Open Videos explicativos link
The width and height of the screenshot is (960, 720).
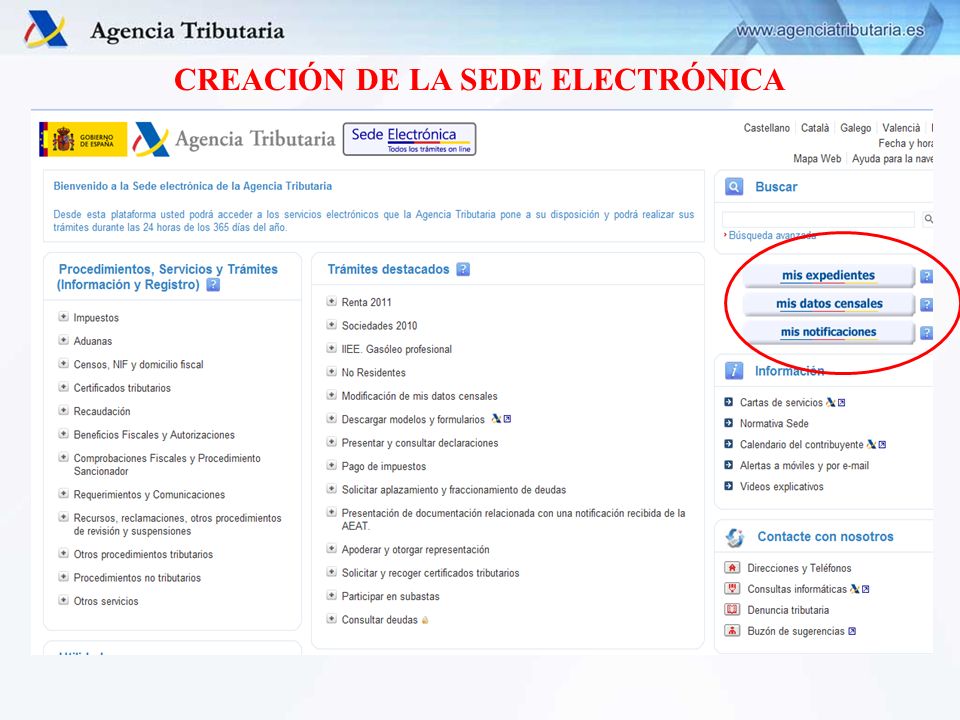tap(782, 487)
